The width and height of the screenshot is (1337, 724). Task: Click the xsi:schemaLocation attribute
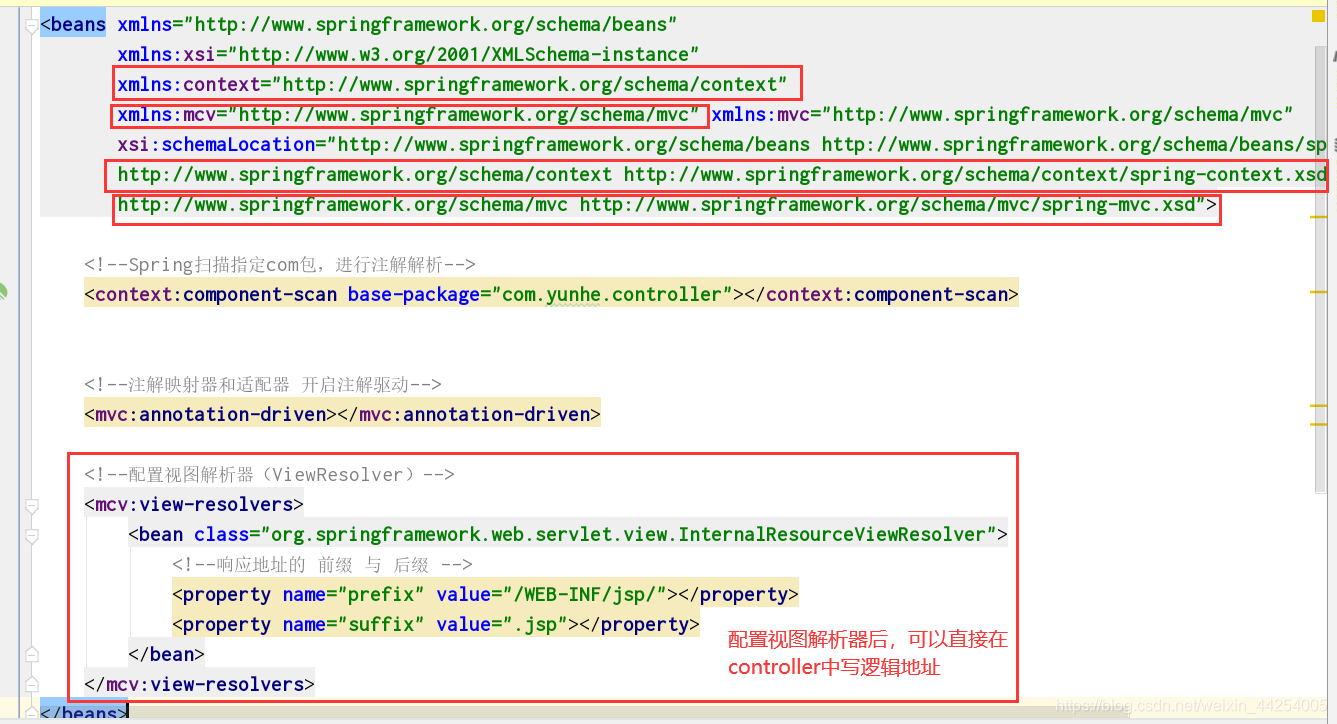point(216,145)
